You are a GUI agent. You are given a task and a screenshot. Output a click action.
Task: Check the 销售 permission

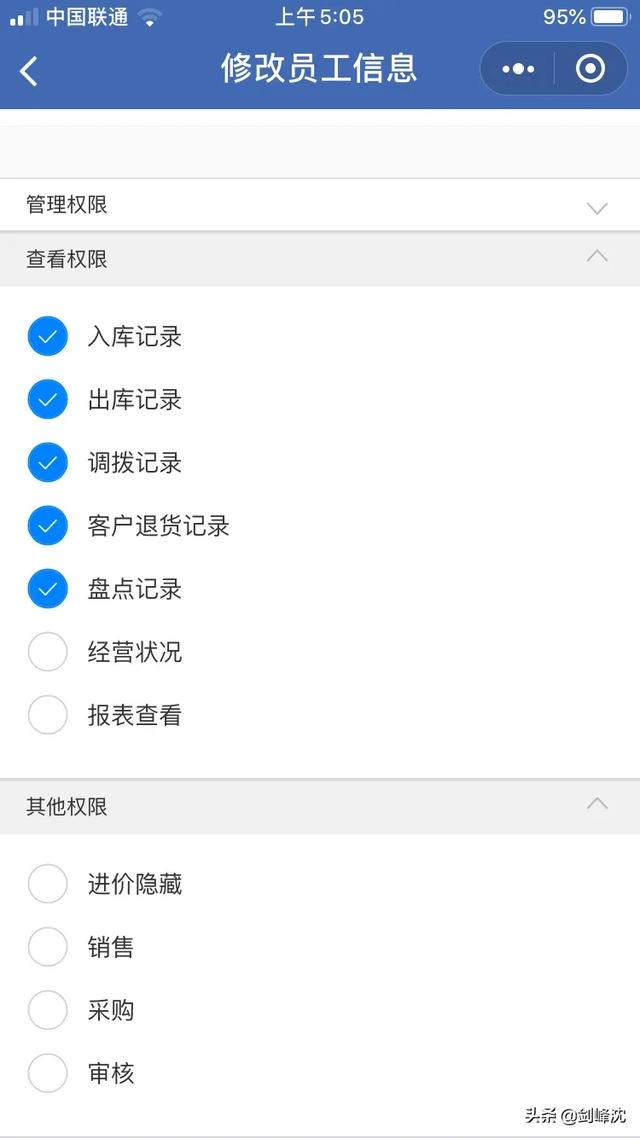(47, 947)
